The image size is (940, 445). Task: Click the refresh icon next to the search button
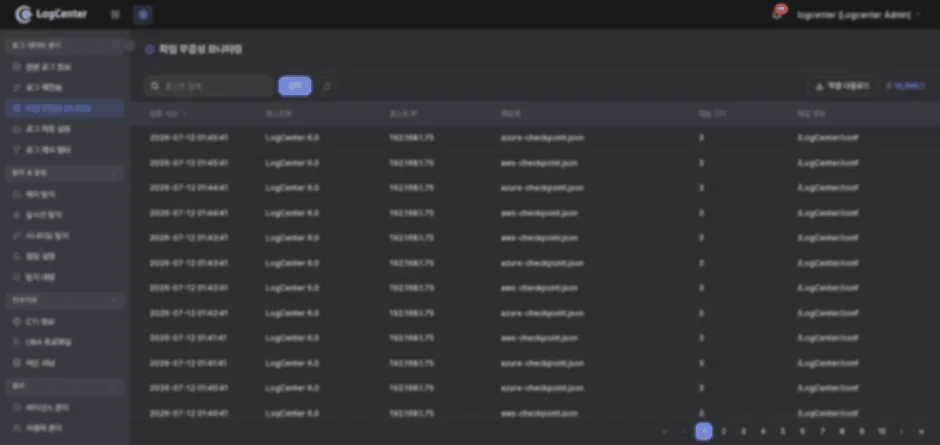pyautogui.click(x=327, y=86)
